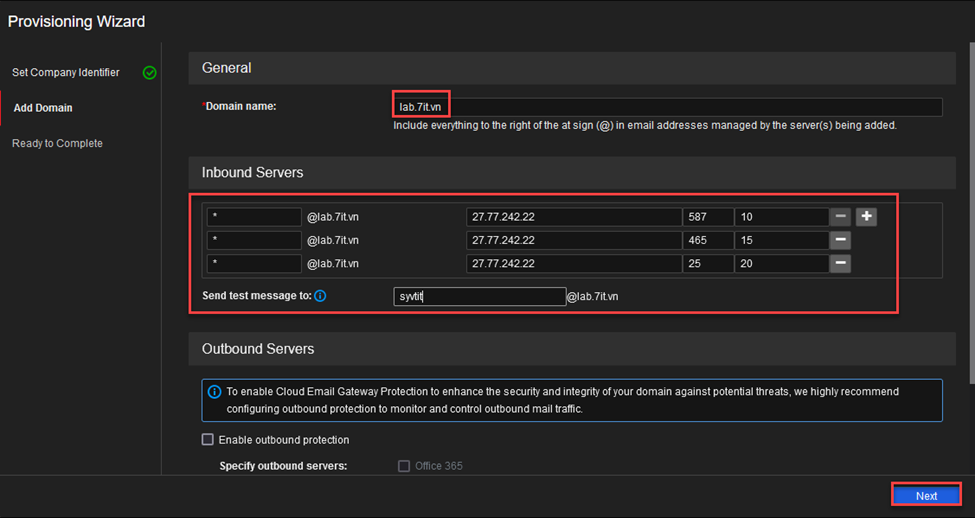Click the vertical scrollbar on the right edge
This screenshot has height=518, width=975.
pyautogui.click(x=971, y=205)
